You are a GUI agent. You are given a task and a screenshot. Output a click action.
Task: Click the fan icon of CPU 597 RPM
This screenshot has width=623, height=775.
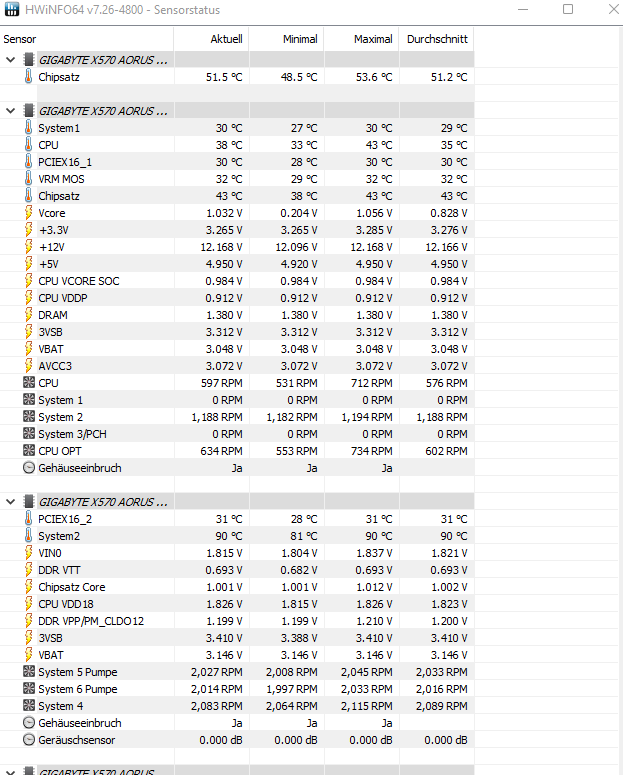pyautogui.click(x=29, y=382)
